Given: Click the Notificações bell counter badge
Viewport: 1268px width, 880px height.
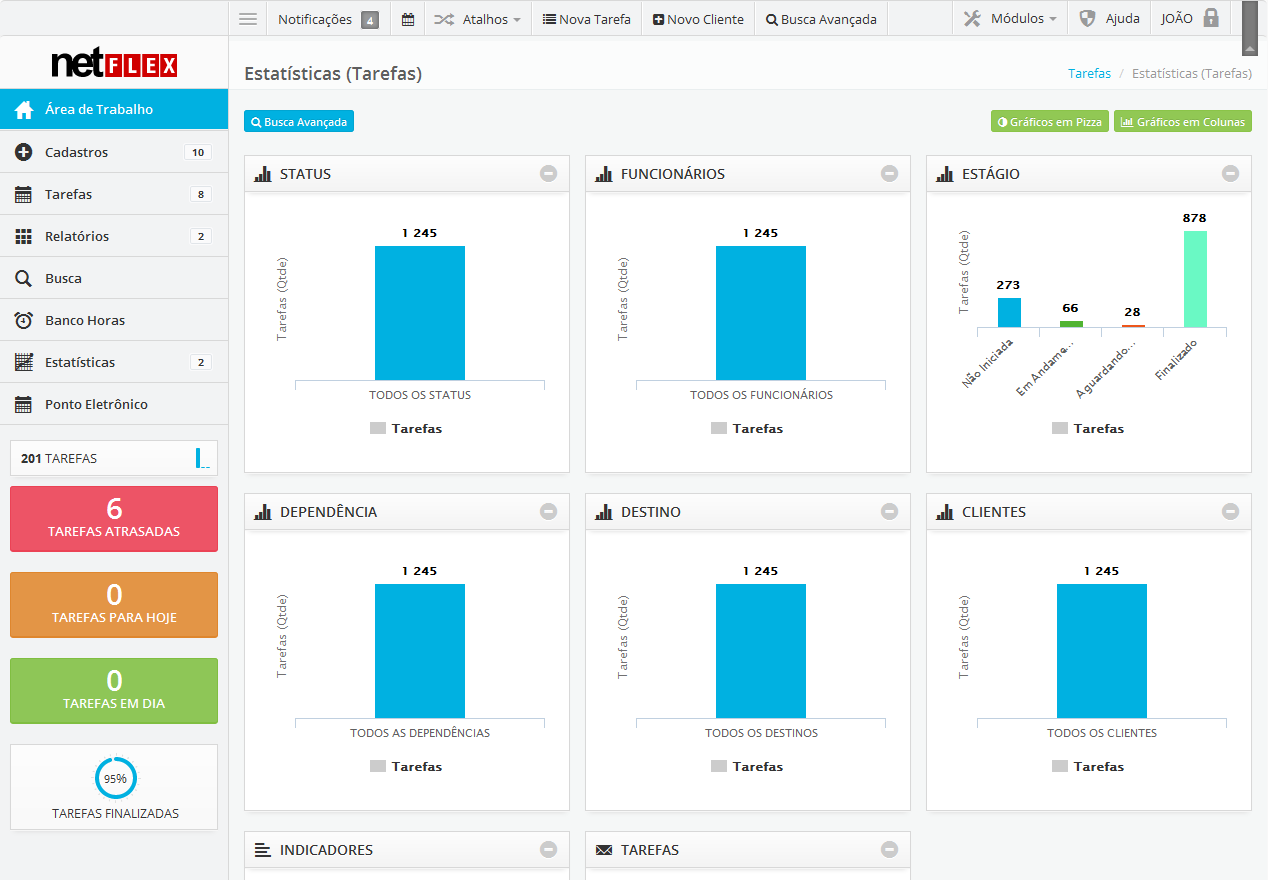Looking at the screenshot, I should click(x=370, y=20).
